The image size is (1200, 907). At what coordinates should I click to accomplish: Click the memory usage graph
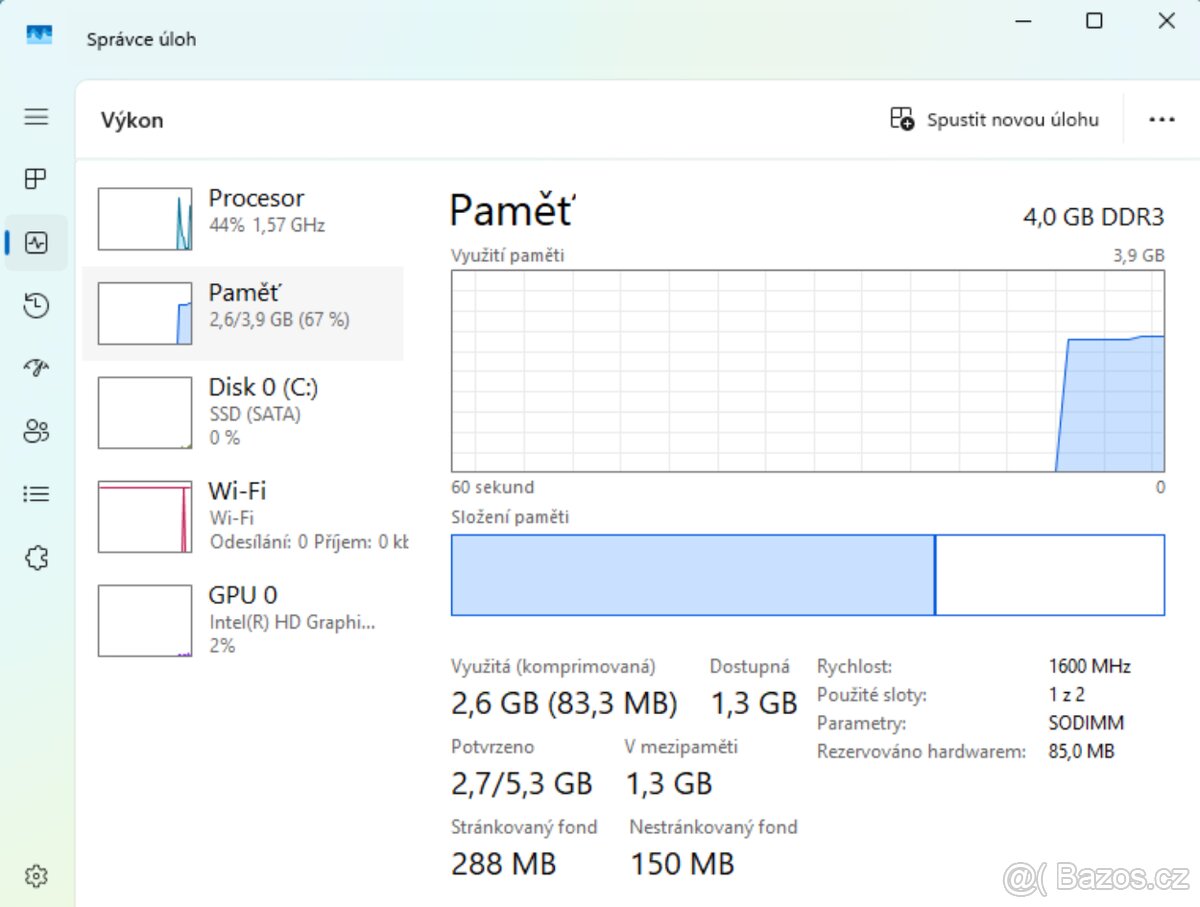pyautogui.click(x=807, y=371)
